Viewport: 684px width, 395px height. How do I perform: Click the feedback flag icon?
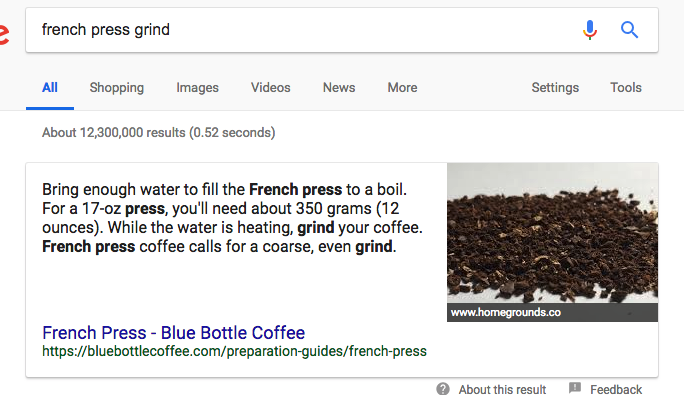pyautogui.click(x=575, y=387)
